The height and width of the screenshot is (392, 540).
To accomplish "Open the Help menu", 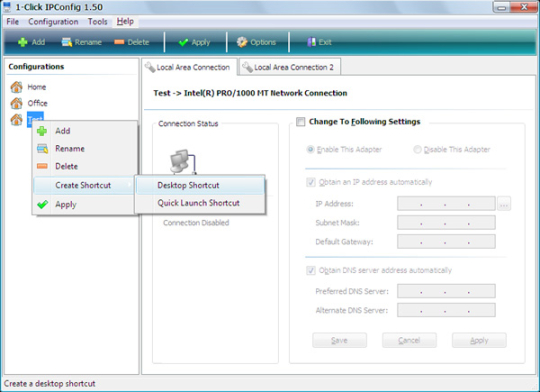I will 125,22.
